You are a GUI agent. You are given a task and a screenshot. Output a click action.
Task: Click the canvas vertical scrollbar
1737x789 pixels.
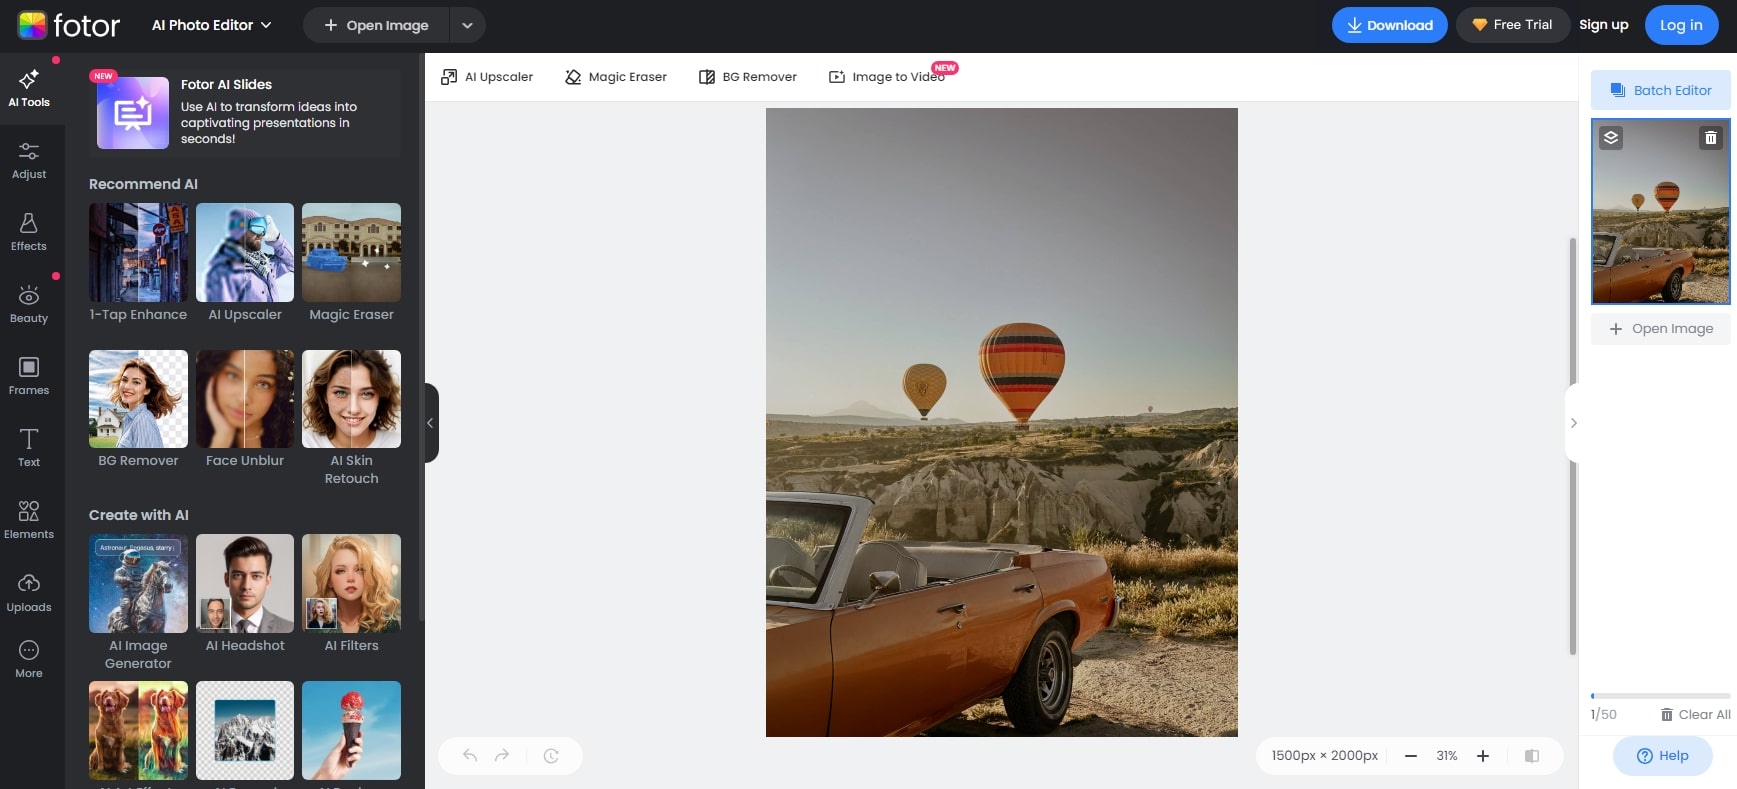(x=1572, y=446)
